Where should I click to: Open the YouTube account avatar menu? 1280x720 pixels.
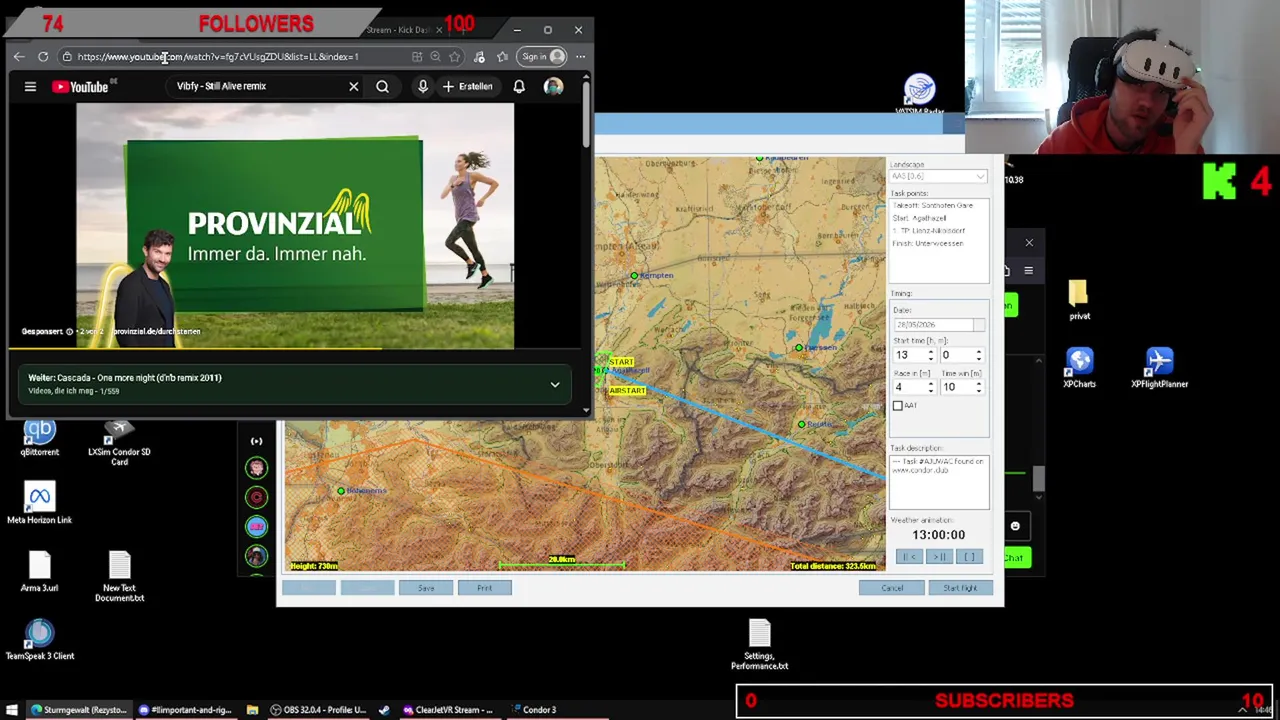(x=553, y=87)
